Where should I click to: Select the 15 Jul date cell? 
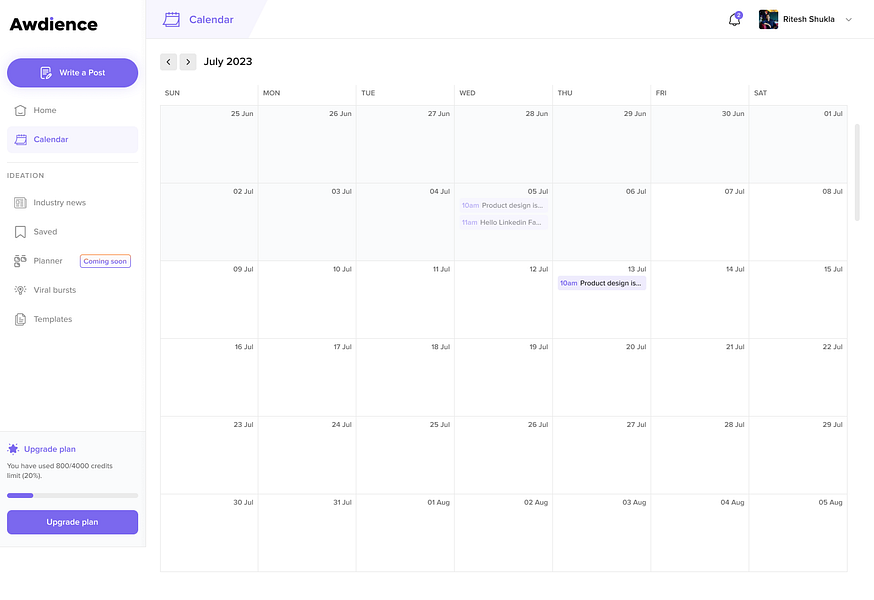pyautogui.click(x=798, y=299)
